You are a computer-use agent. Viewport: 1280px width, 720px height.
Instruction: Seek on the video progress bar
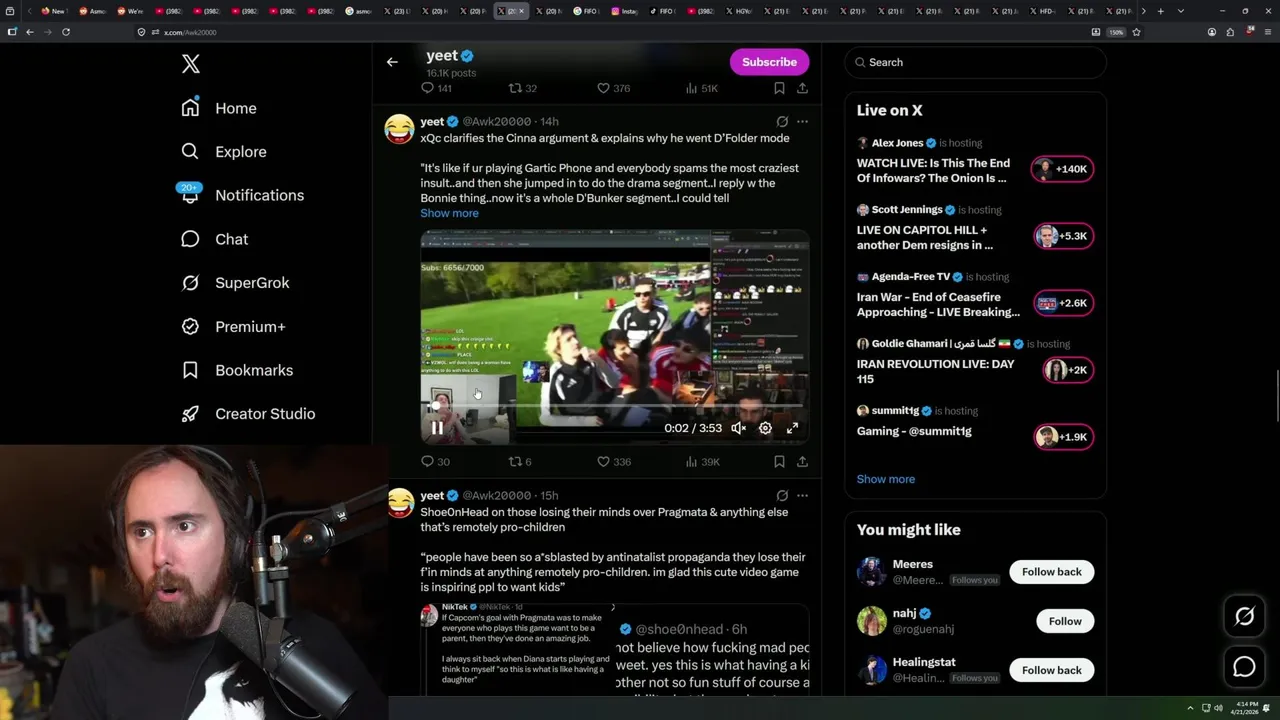point(614,407)
